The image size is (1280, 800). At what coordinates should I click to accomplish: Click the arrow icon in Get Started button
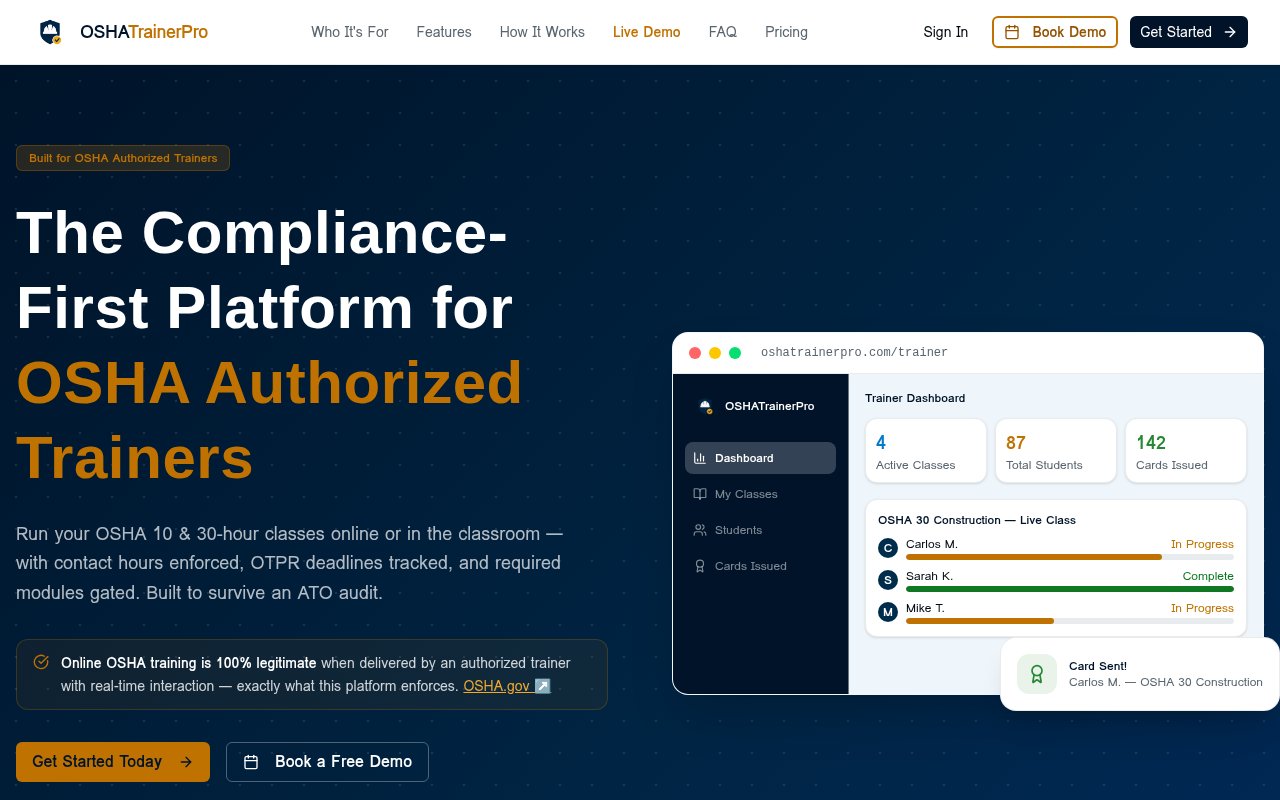(1230, 32)
